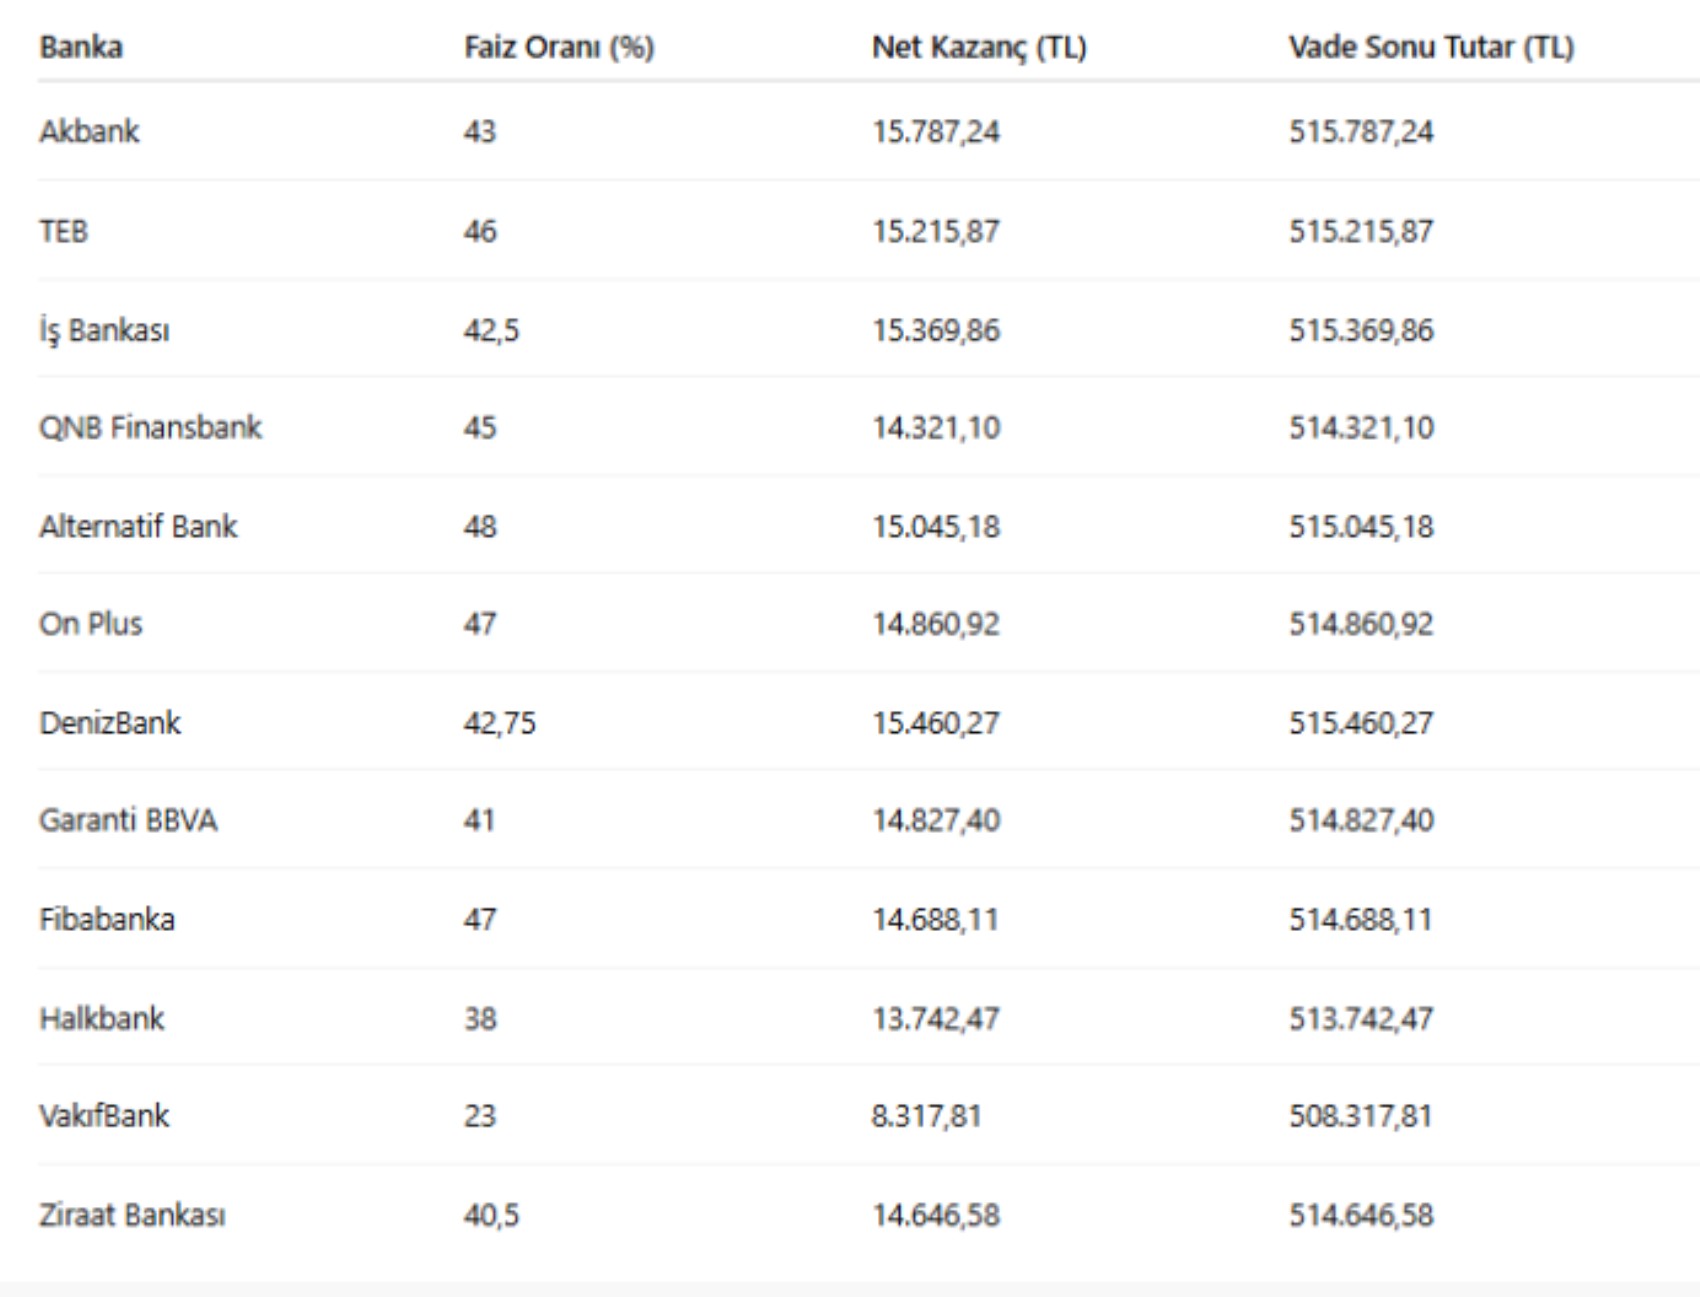Click DenizBank's 42,75 interest rate
The height and width of the screenshot is (1297, 1700).
pyautogui.click(x=499, y=722)
